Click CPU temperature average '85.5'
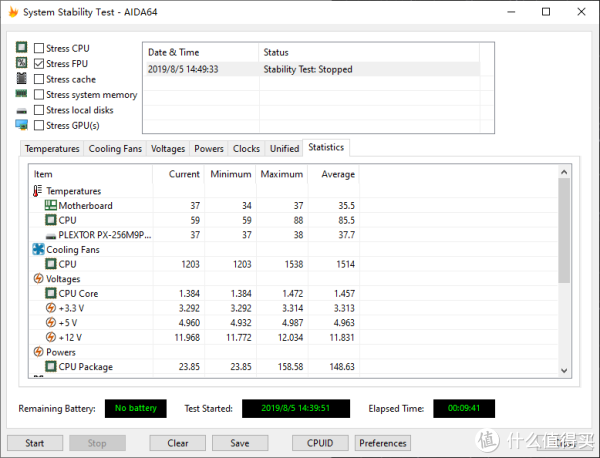Image resolution: width=600 pixels, height=458 pixels. click(x=346, y=220)
